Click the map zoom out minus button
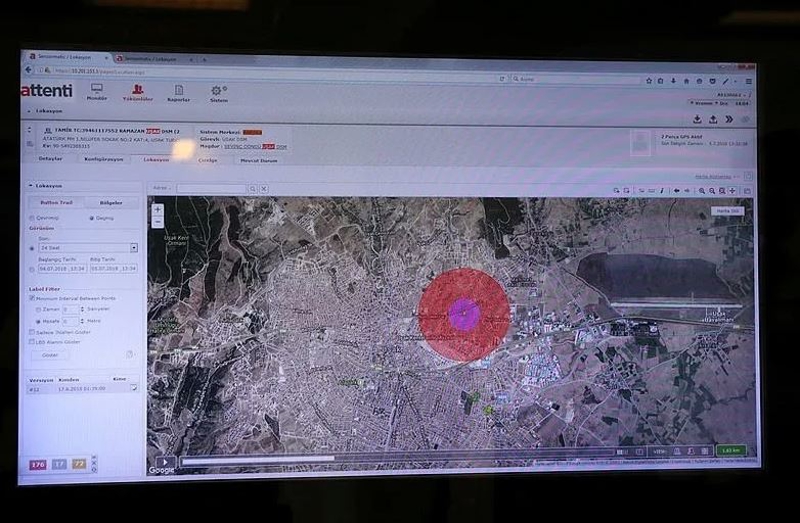Viewport: 800px width, 523px height. click(x=157, y=223)
